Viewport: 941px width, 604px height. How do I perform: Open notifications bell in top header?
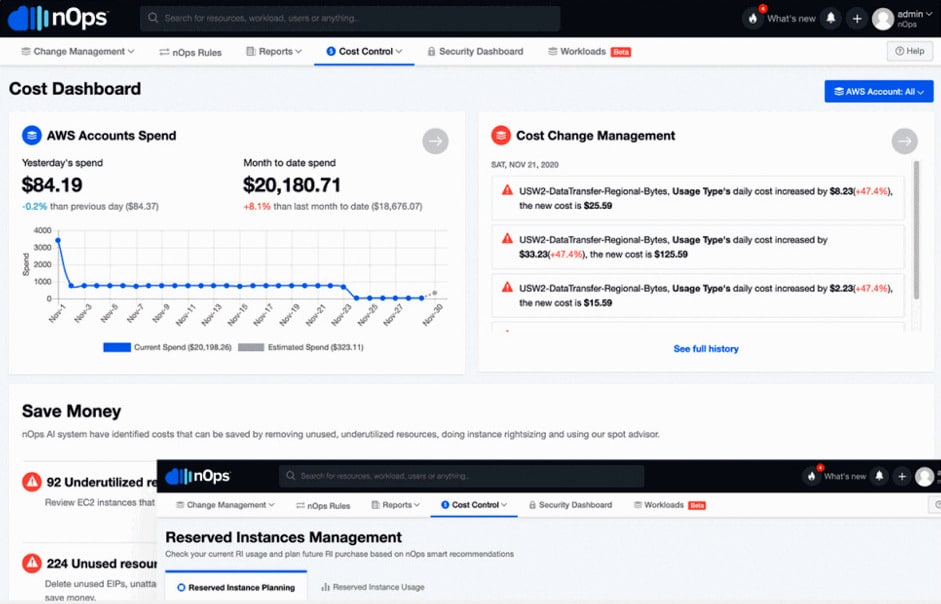831,19
